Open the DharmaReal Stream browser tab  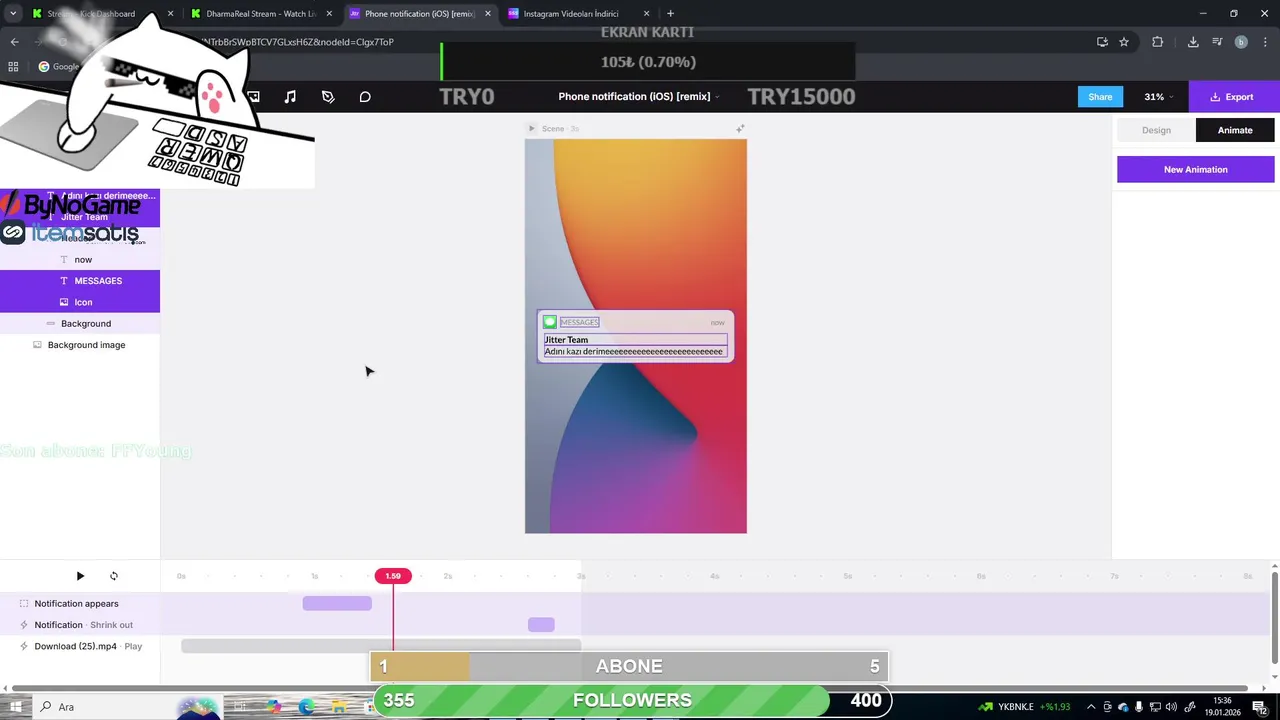click(260, 14)
